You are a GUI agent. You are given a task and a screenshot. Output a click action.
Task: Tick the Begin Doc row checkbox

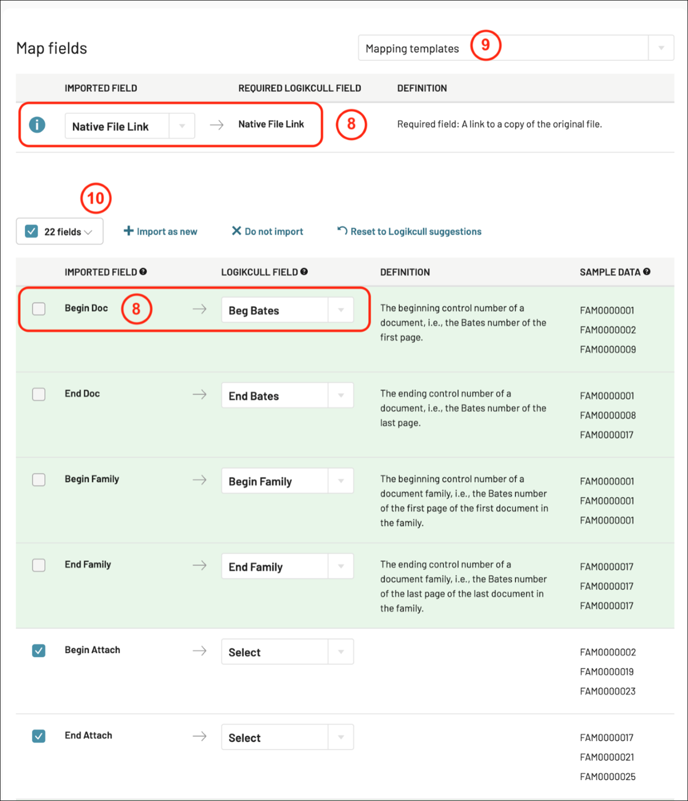pos(39,309)
